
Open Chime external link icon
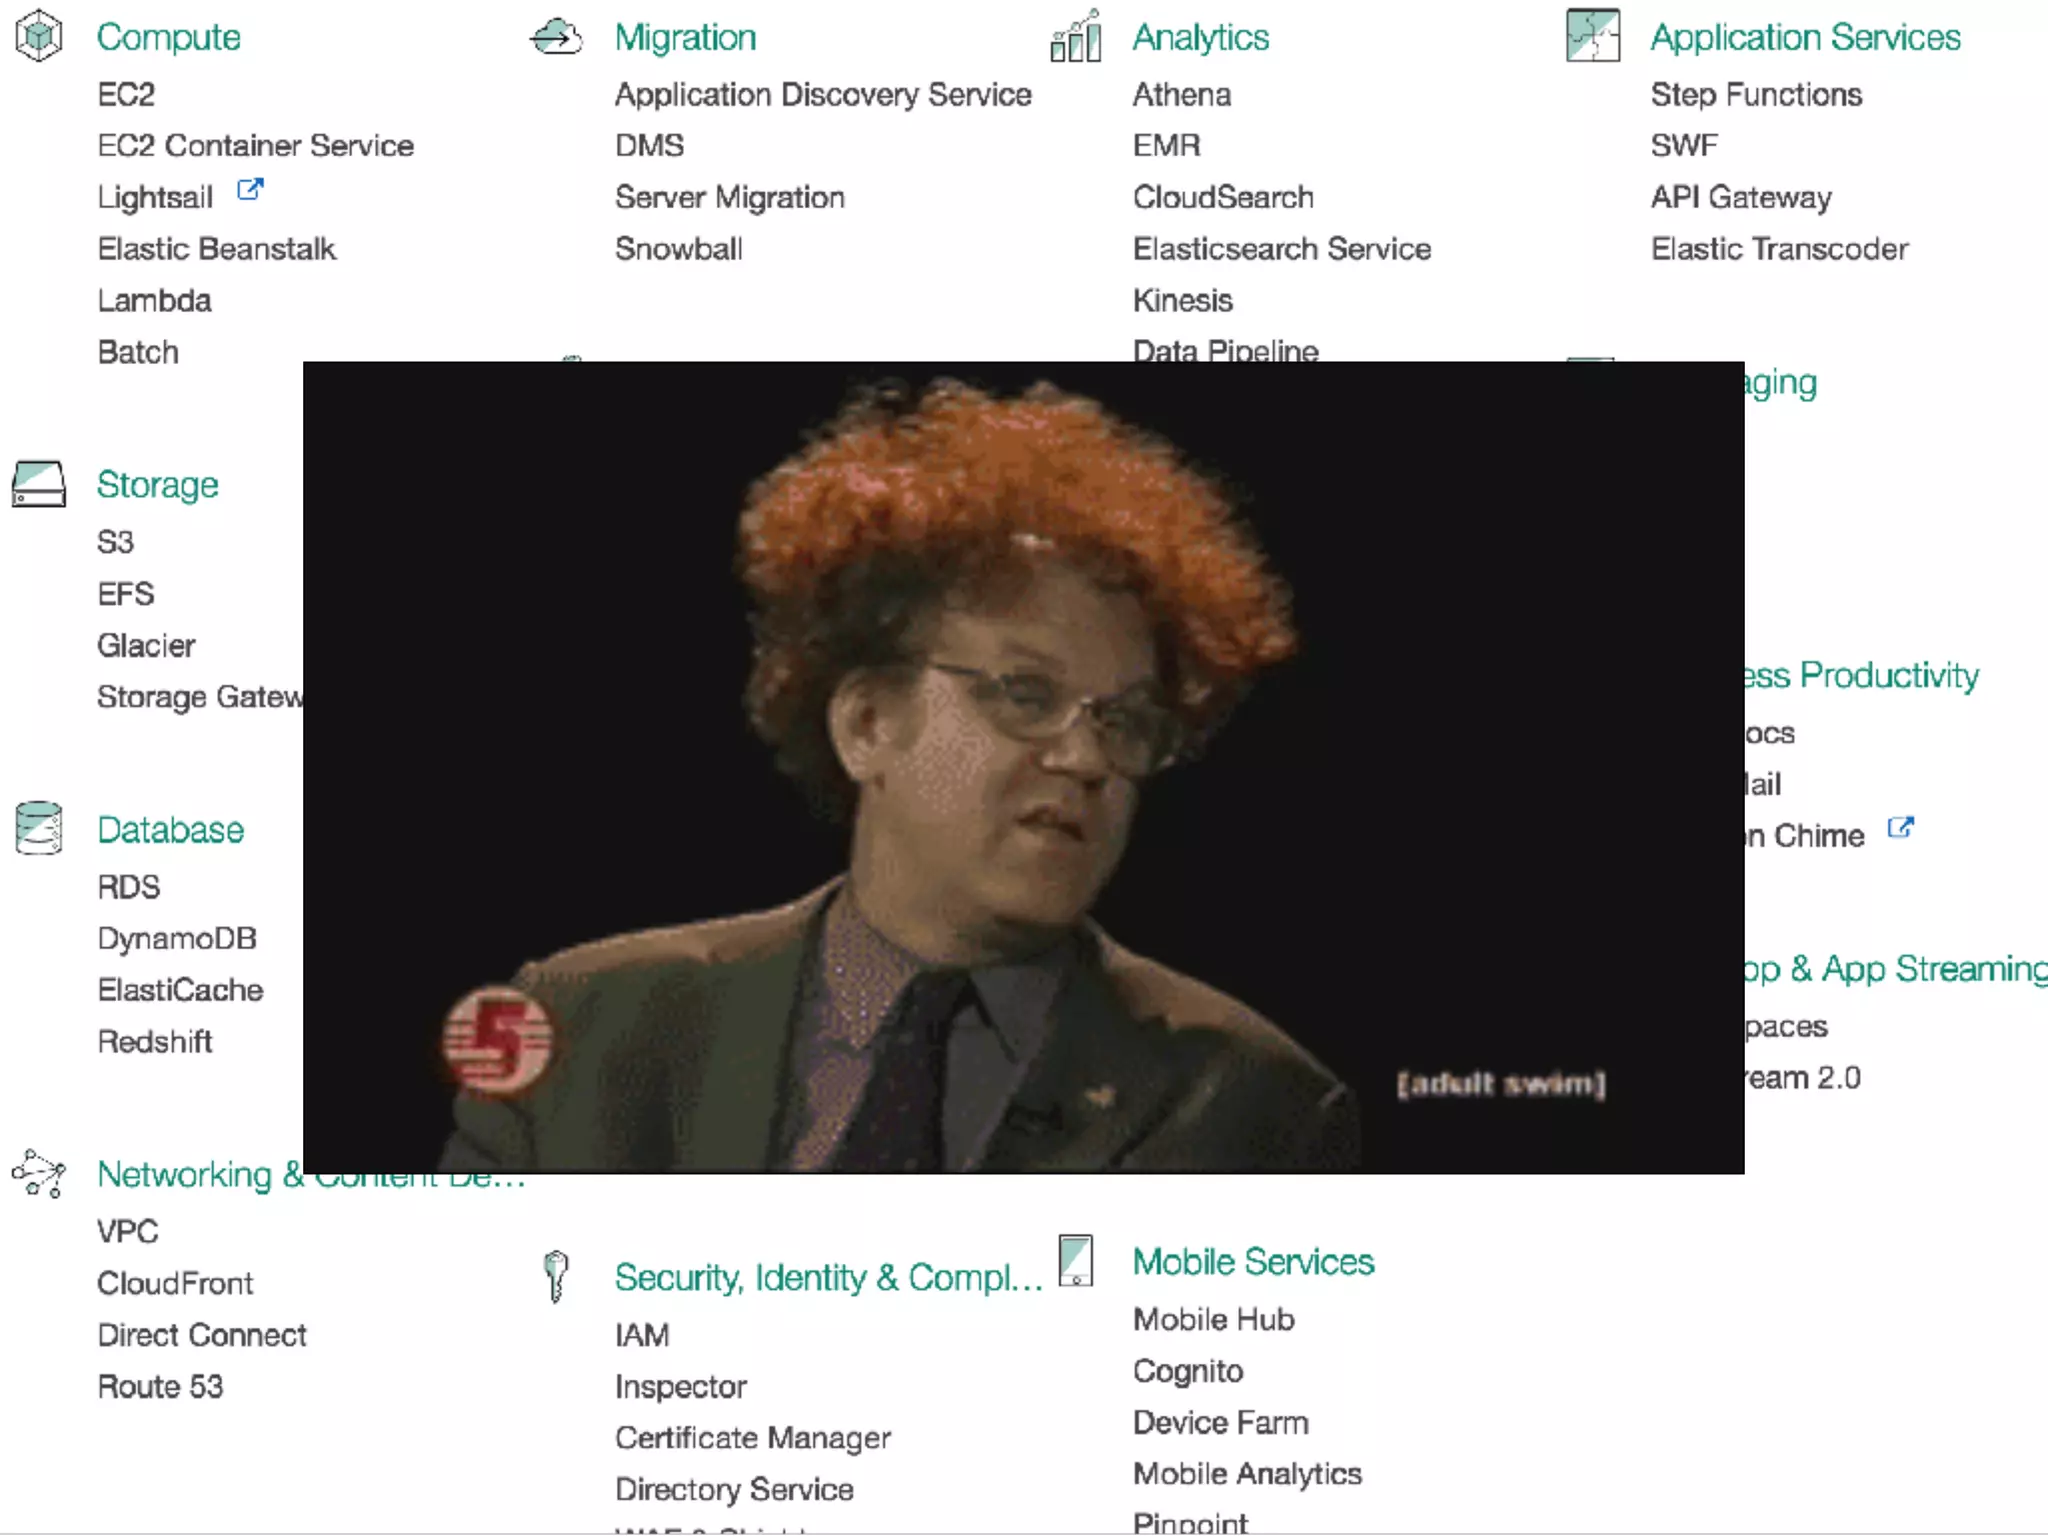[1900, 828]
